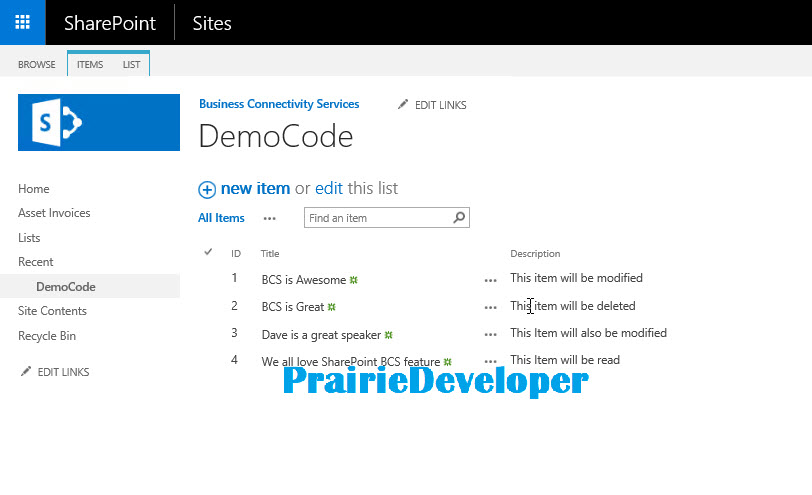
Task: Switch to the BROWSE ribbon tab
Action: click(36, 65)
